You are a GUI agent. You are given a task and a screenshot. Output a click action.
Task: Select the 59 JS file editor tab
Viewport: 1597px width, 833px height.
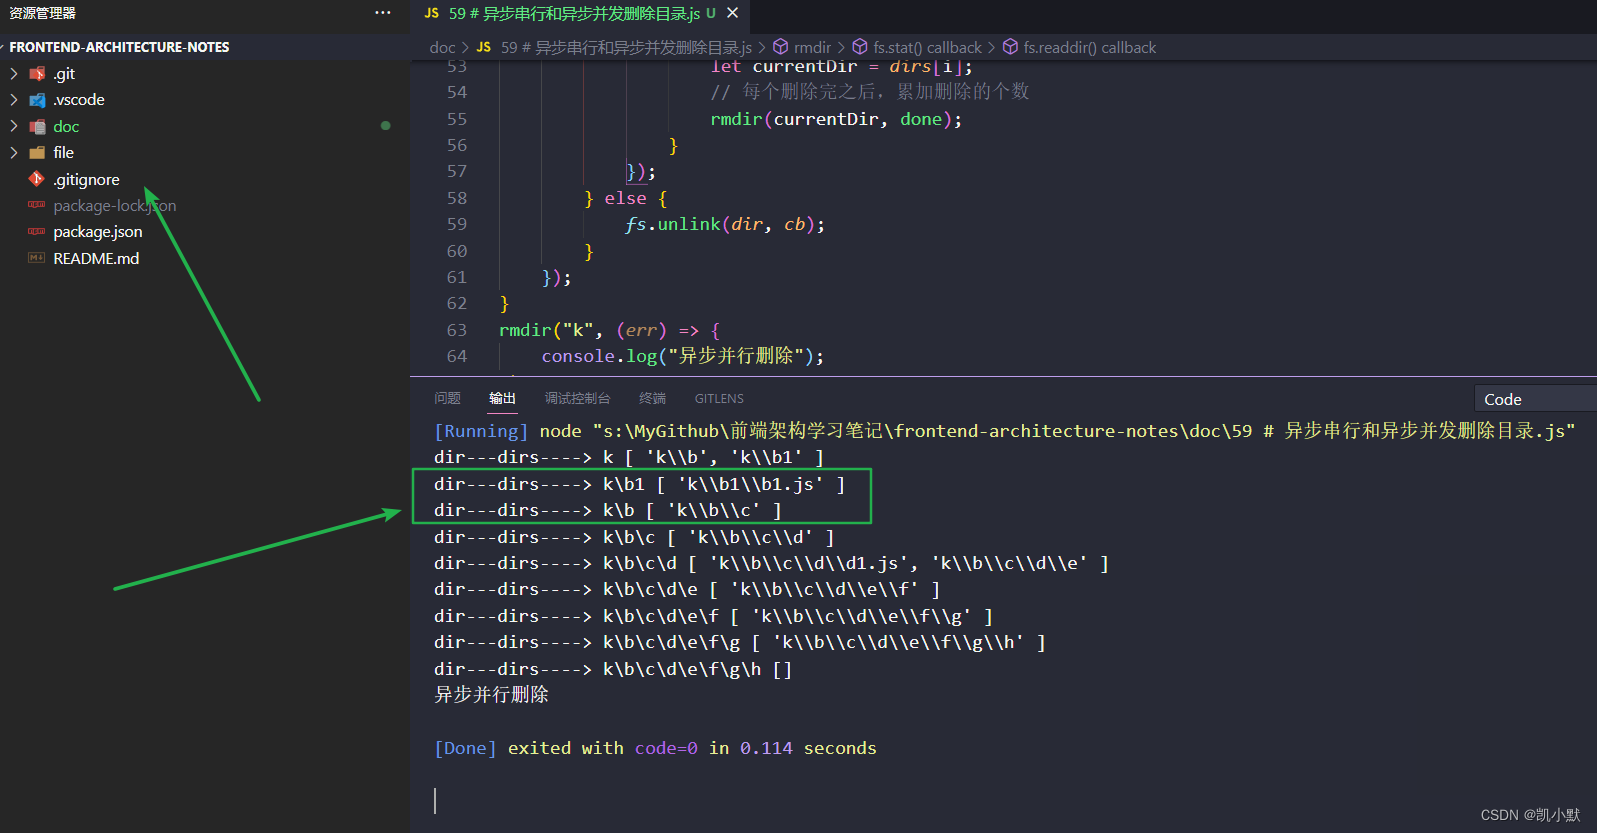pos(580,14)
